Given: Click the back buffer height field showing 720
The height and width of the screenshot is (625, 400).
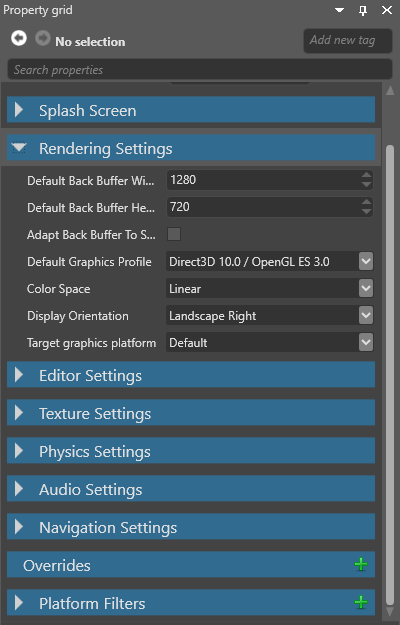Looking at the screenshot, I should 263,207.
